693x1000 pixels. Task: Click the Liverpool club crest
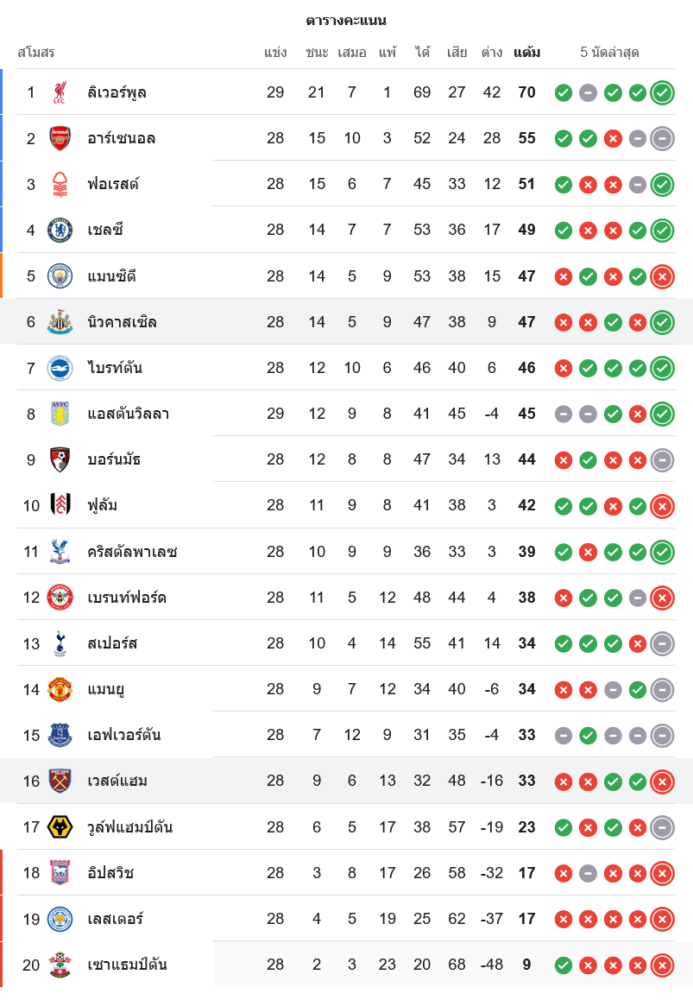point(60,93)
